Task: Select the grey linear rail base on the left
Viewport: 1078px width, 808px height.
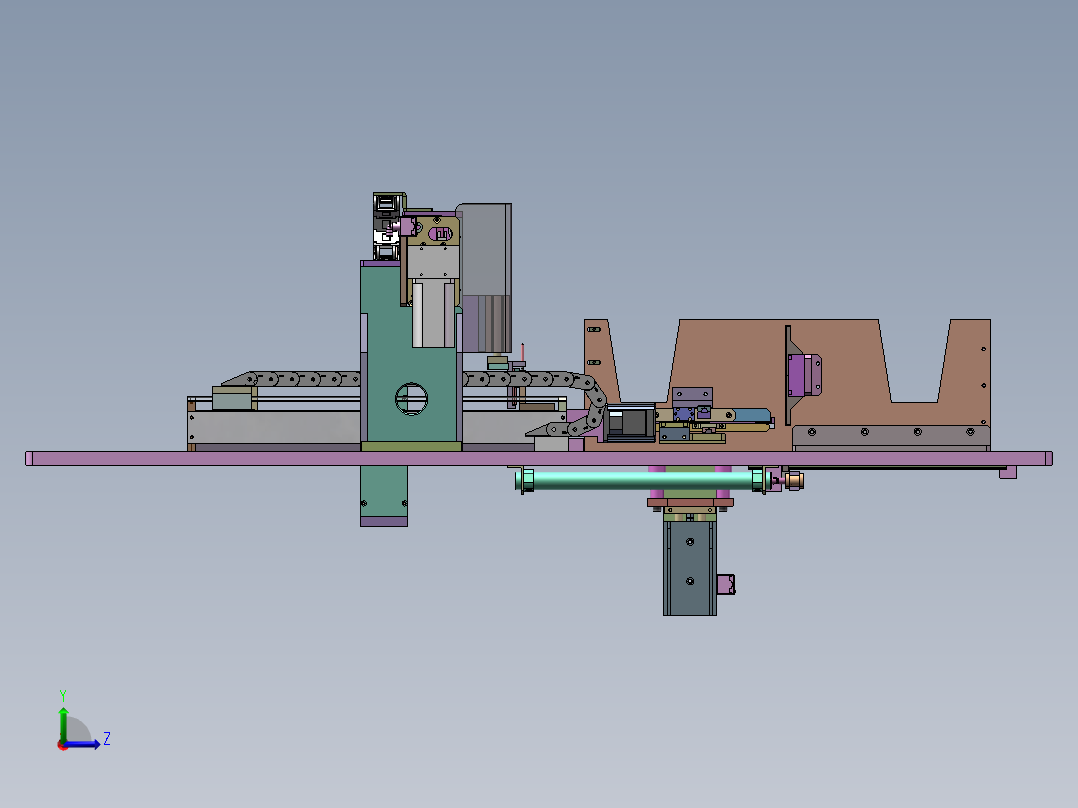Action: [x=274, y=429]
